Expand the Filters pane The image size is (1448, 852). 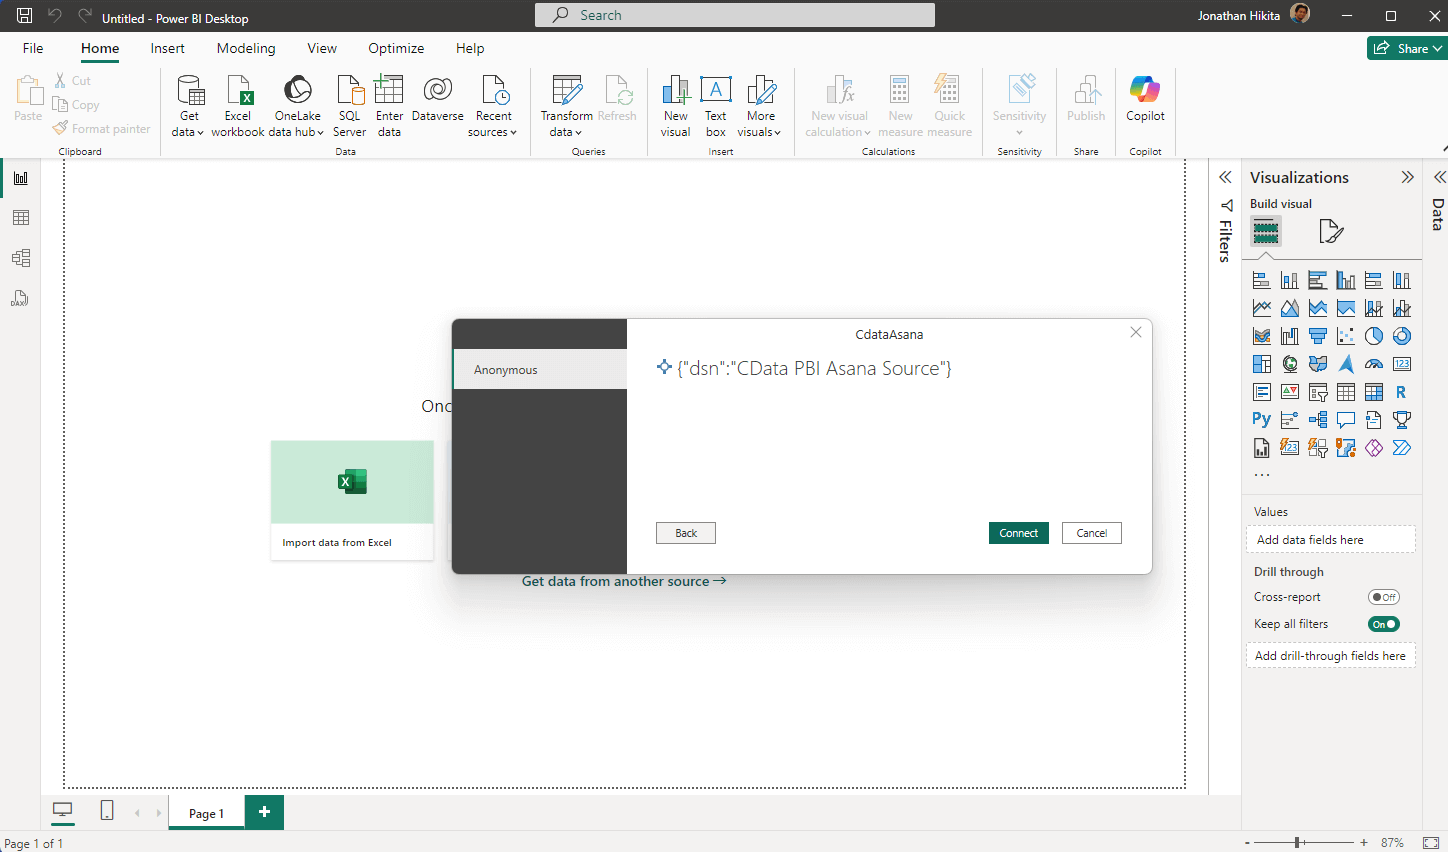[1225, 177]
